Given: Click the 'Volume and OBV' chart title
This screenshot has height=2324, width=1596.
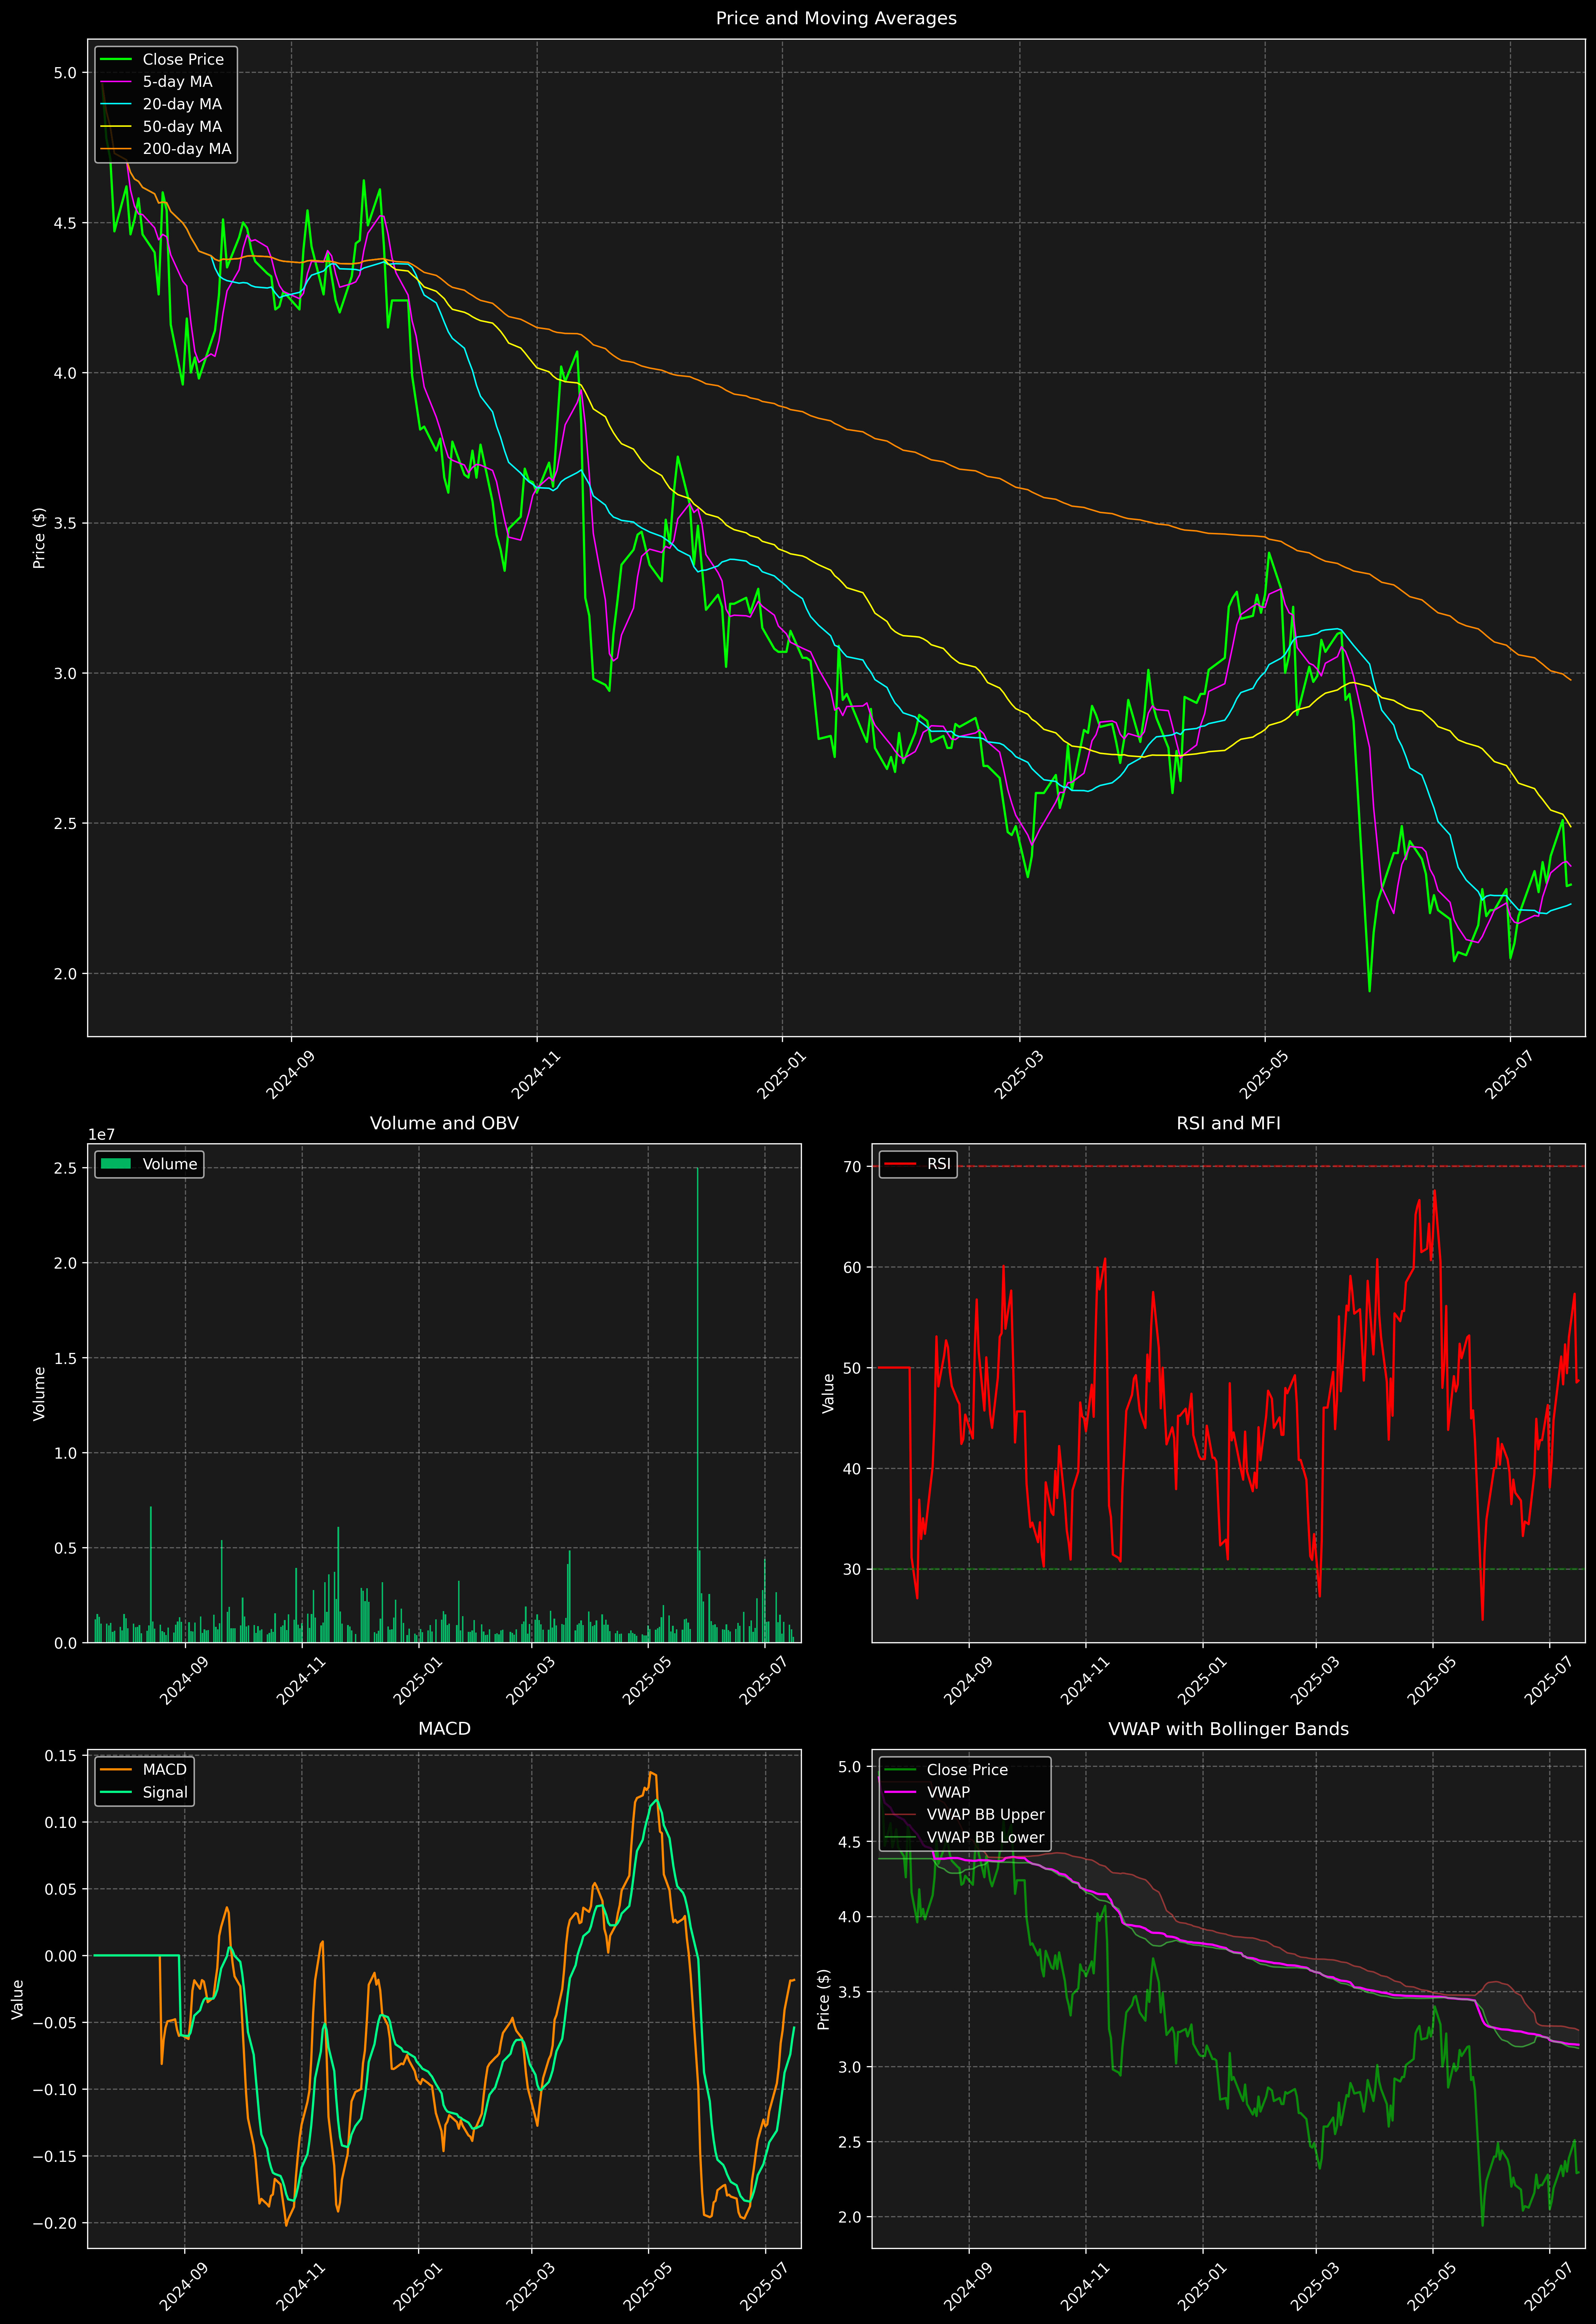Looking at the screenshot, I should (x=444, y=1123).
